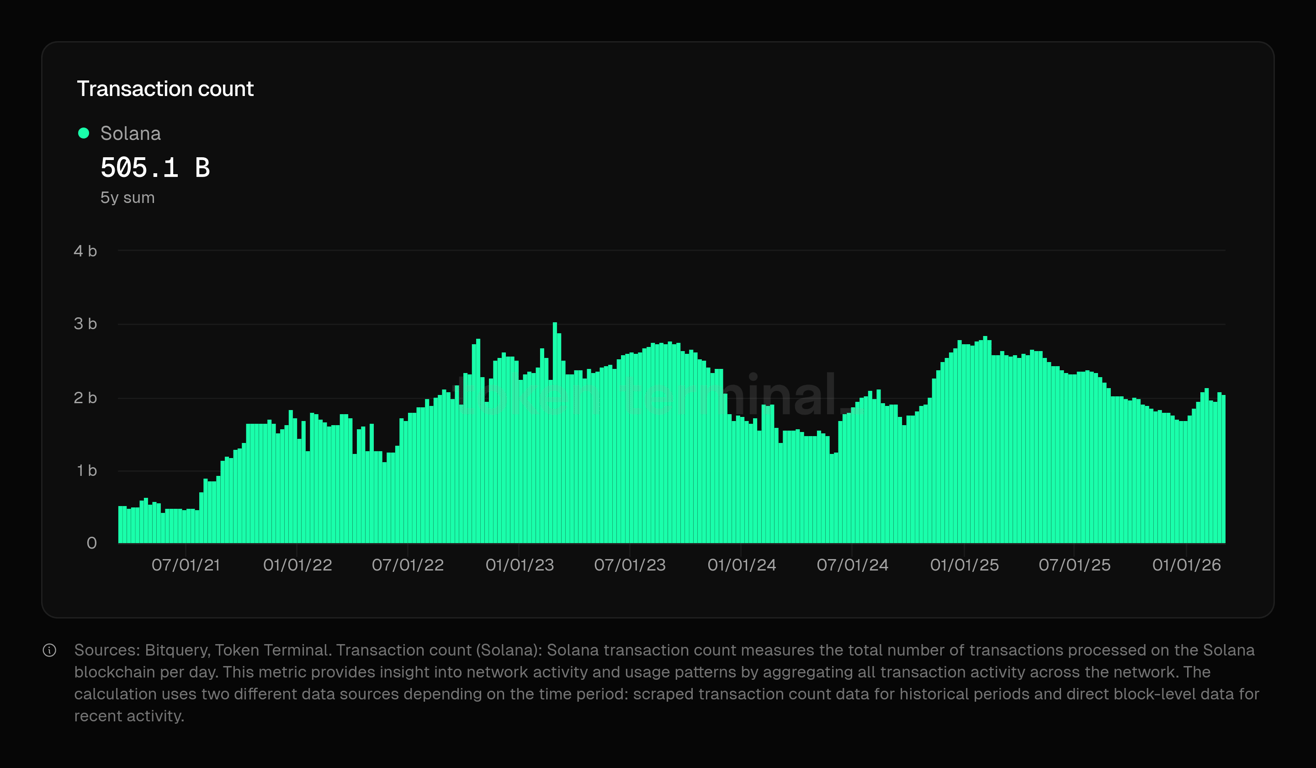
Task: Click the Transaction count title to expand
Action: [165, 89]
